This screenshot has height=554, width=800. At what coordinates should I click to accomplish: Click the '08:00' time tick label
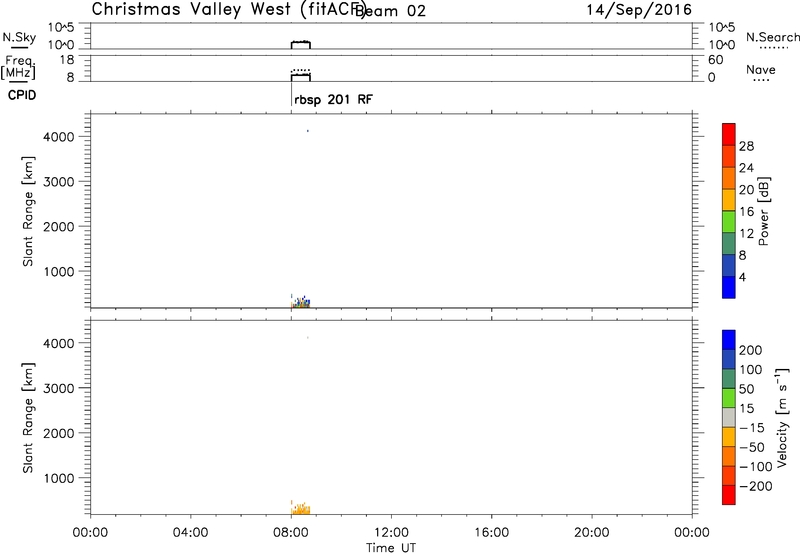[x=291, y=533]
